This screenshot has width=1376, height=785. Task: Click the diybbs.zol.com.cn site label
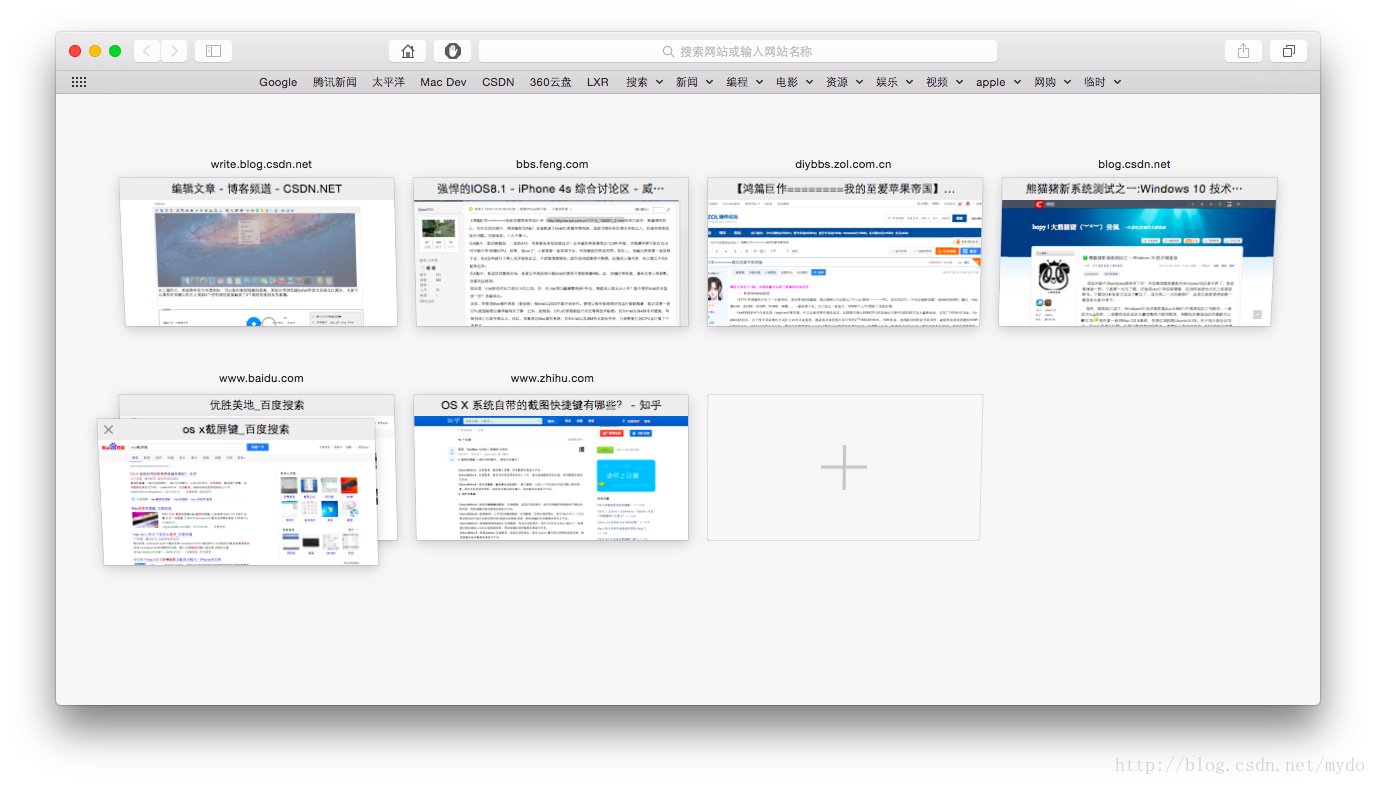[x=843, y=164]
